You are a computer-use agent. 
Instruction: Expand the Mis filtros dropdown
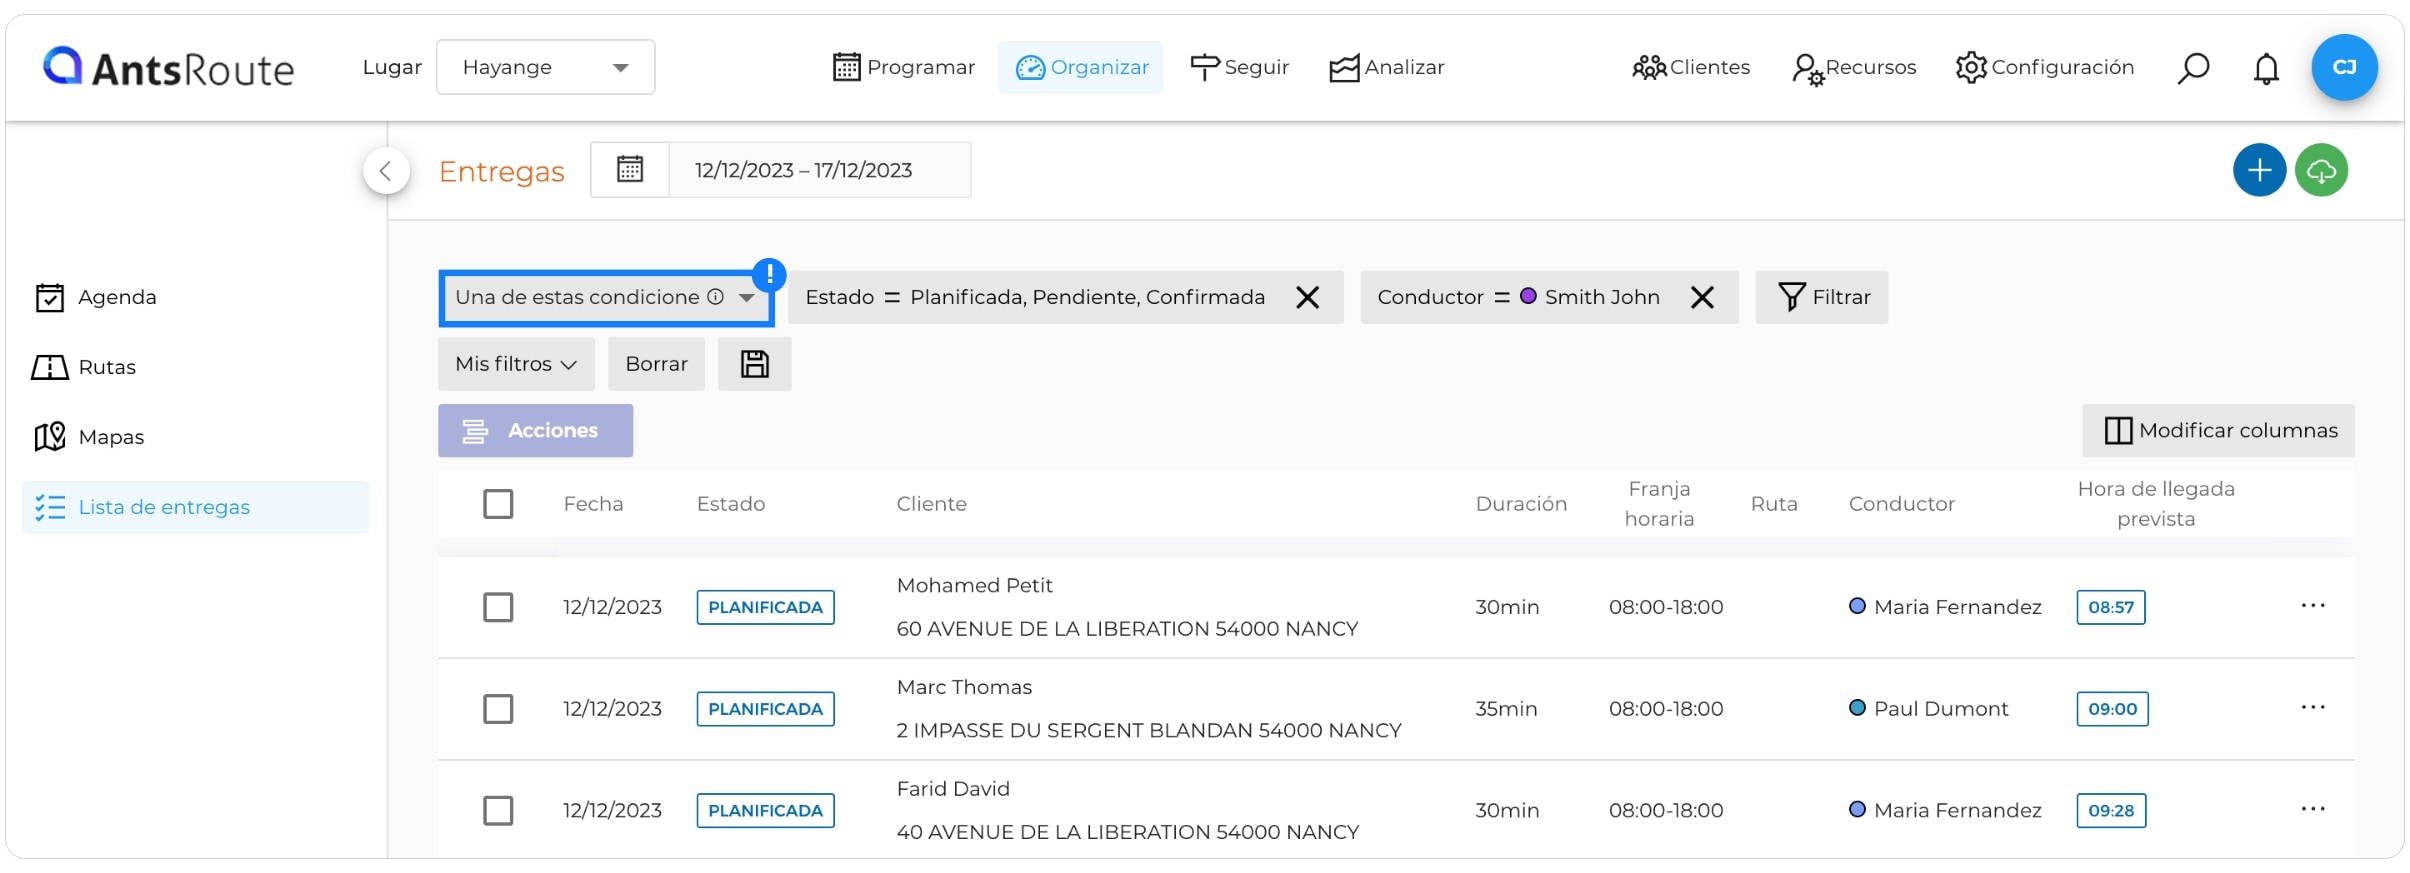click(x=516, y=364)
